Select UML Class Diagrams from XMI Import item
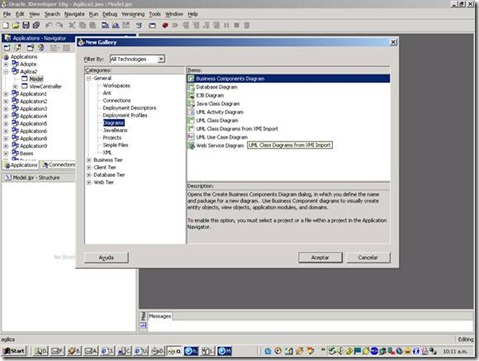 coord(237,129)
